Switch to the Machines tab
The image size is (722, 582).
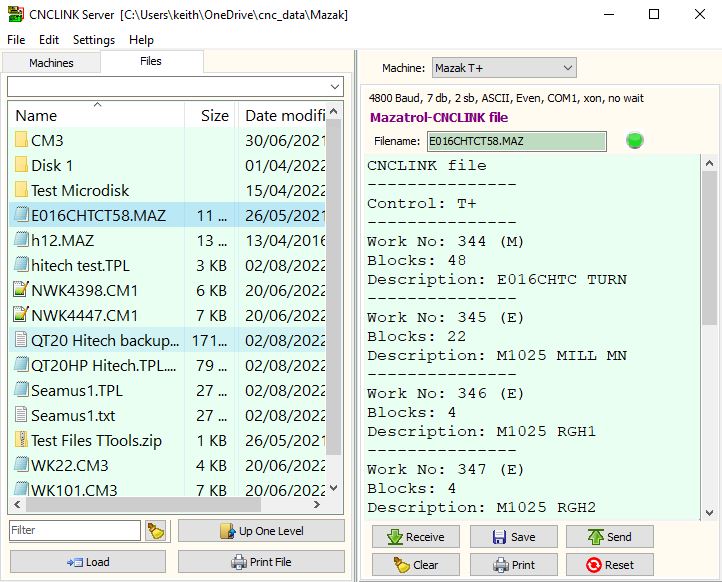[51, 62]
